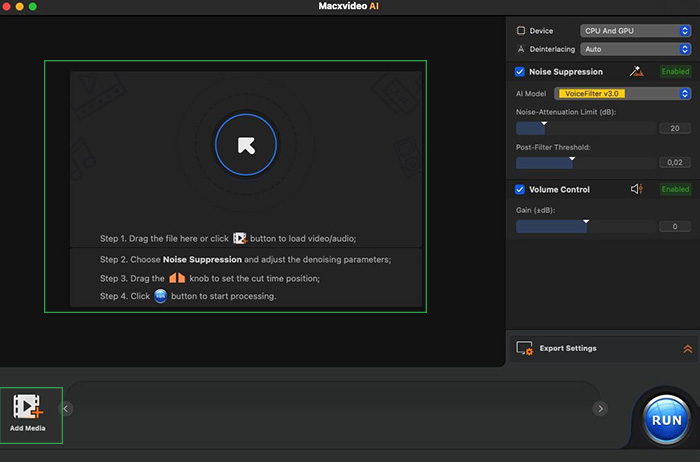
Task: Click the Export Settings label
Action: [568, 348]
